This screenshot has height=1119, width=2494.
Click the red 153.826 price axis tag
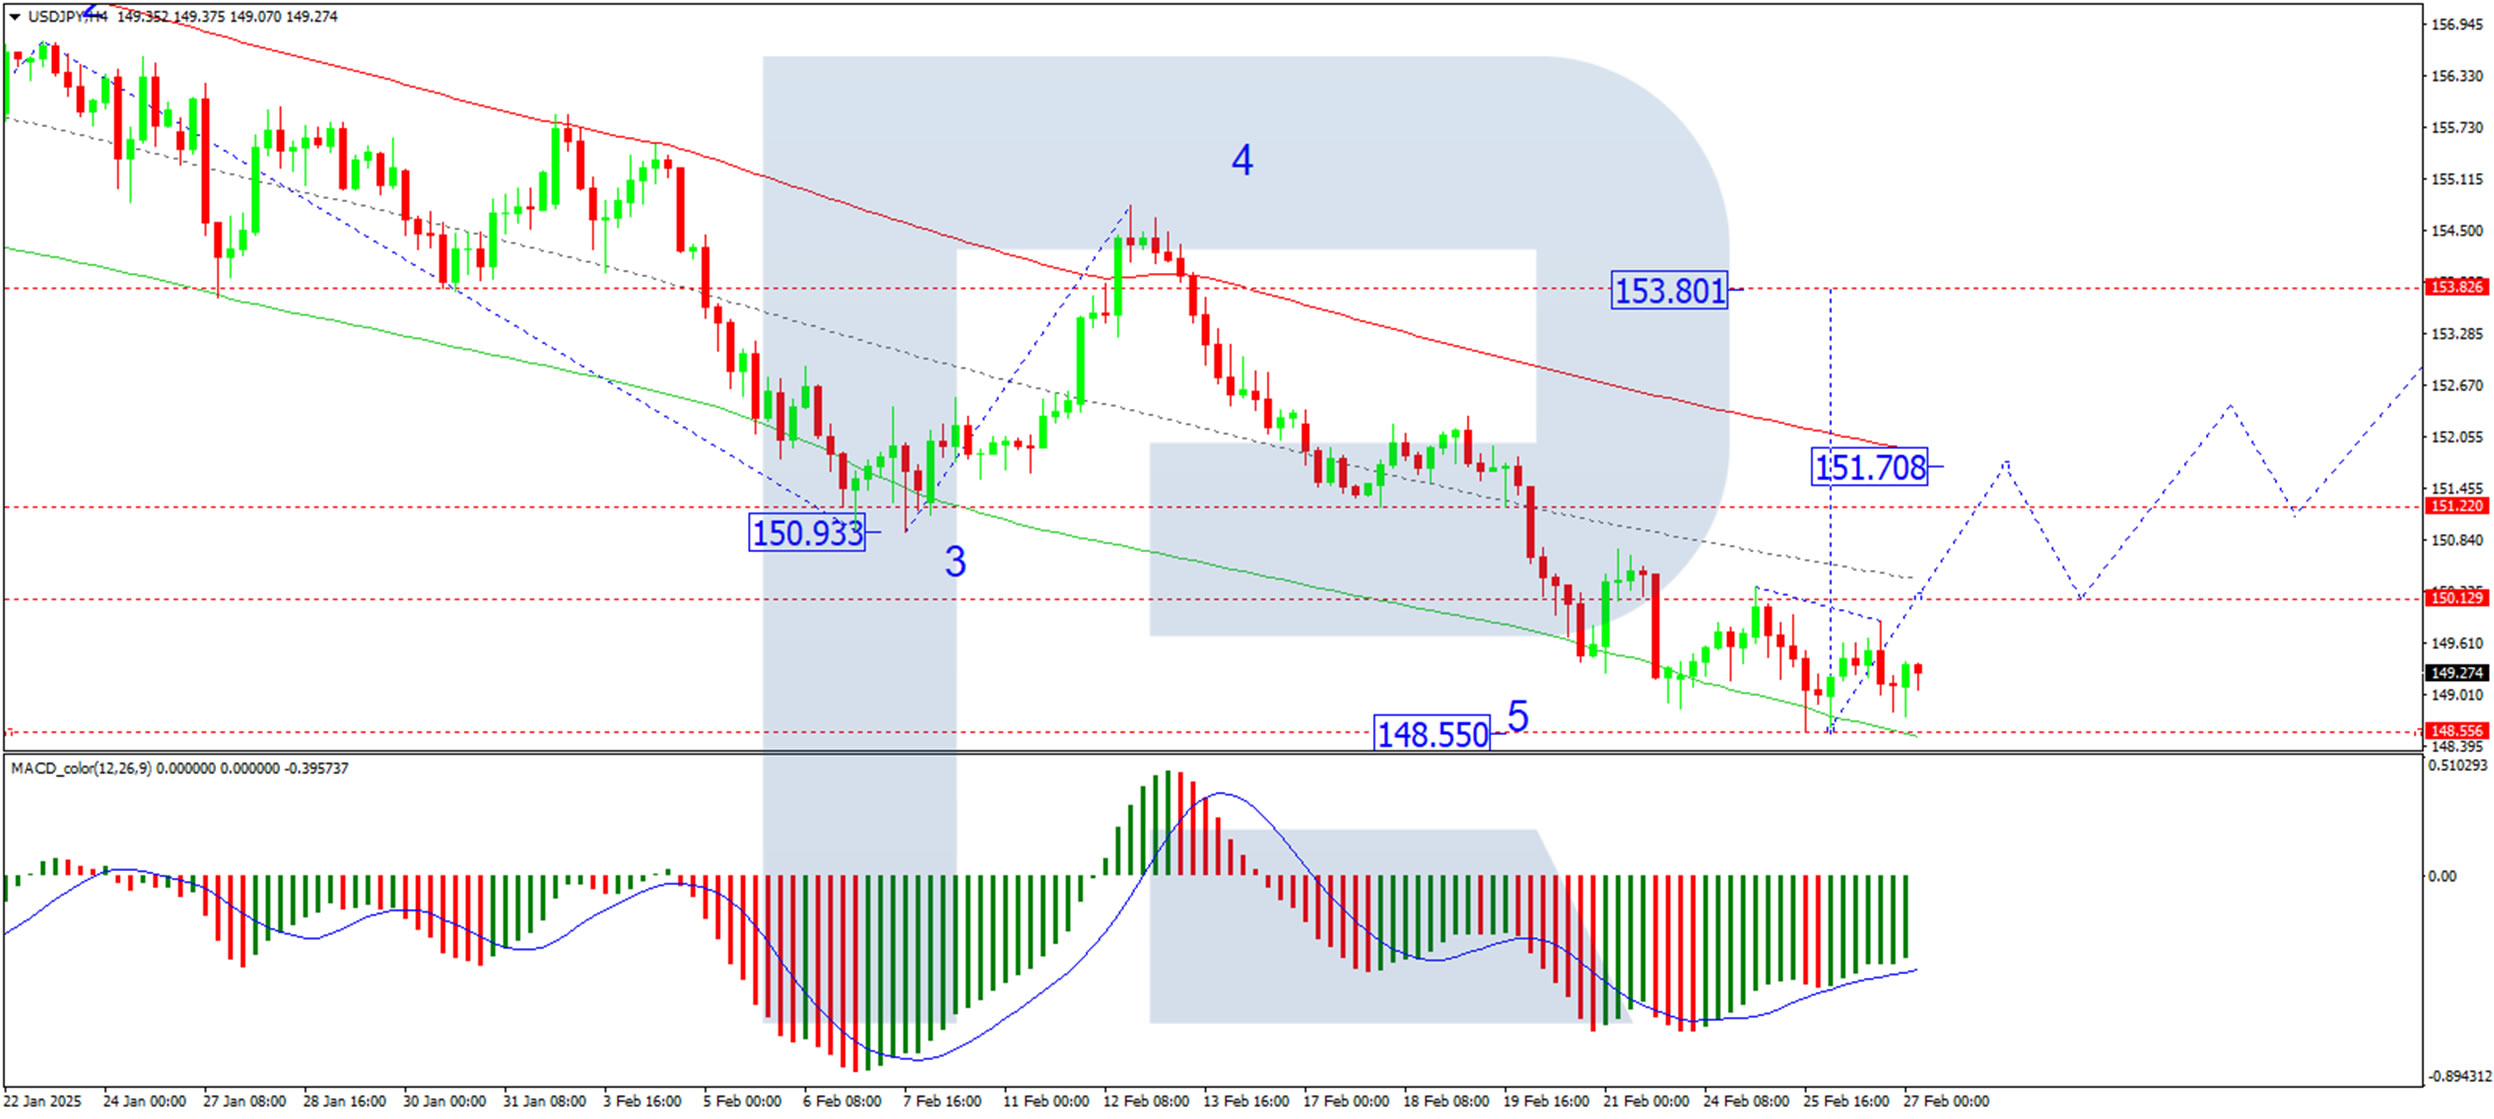tap(2456, 288)
